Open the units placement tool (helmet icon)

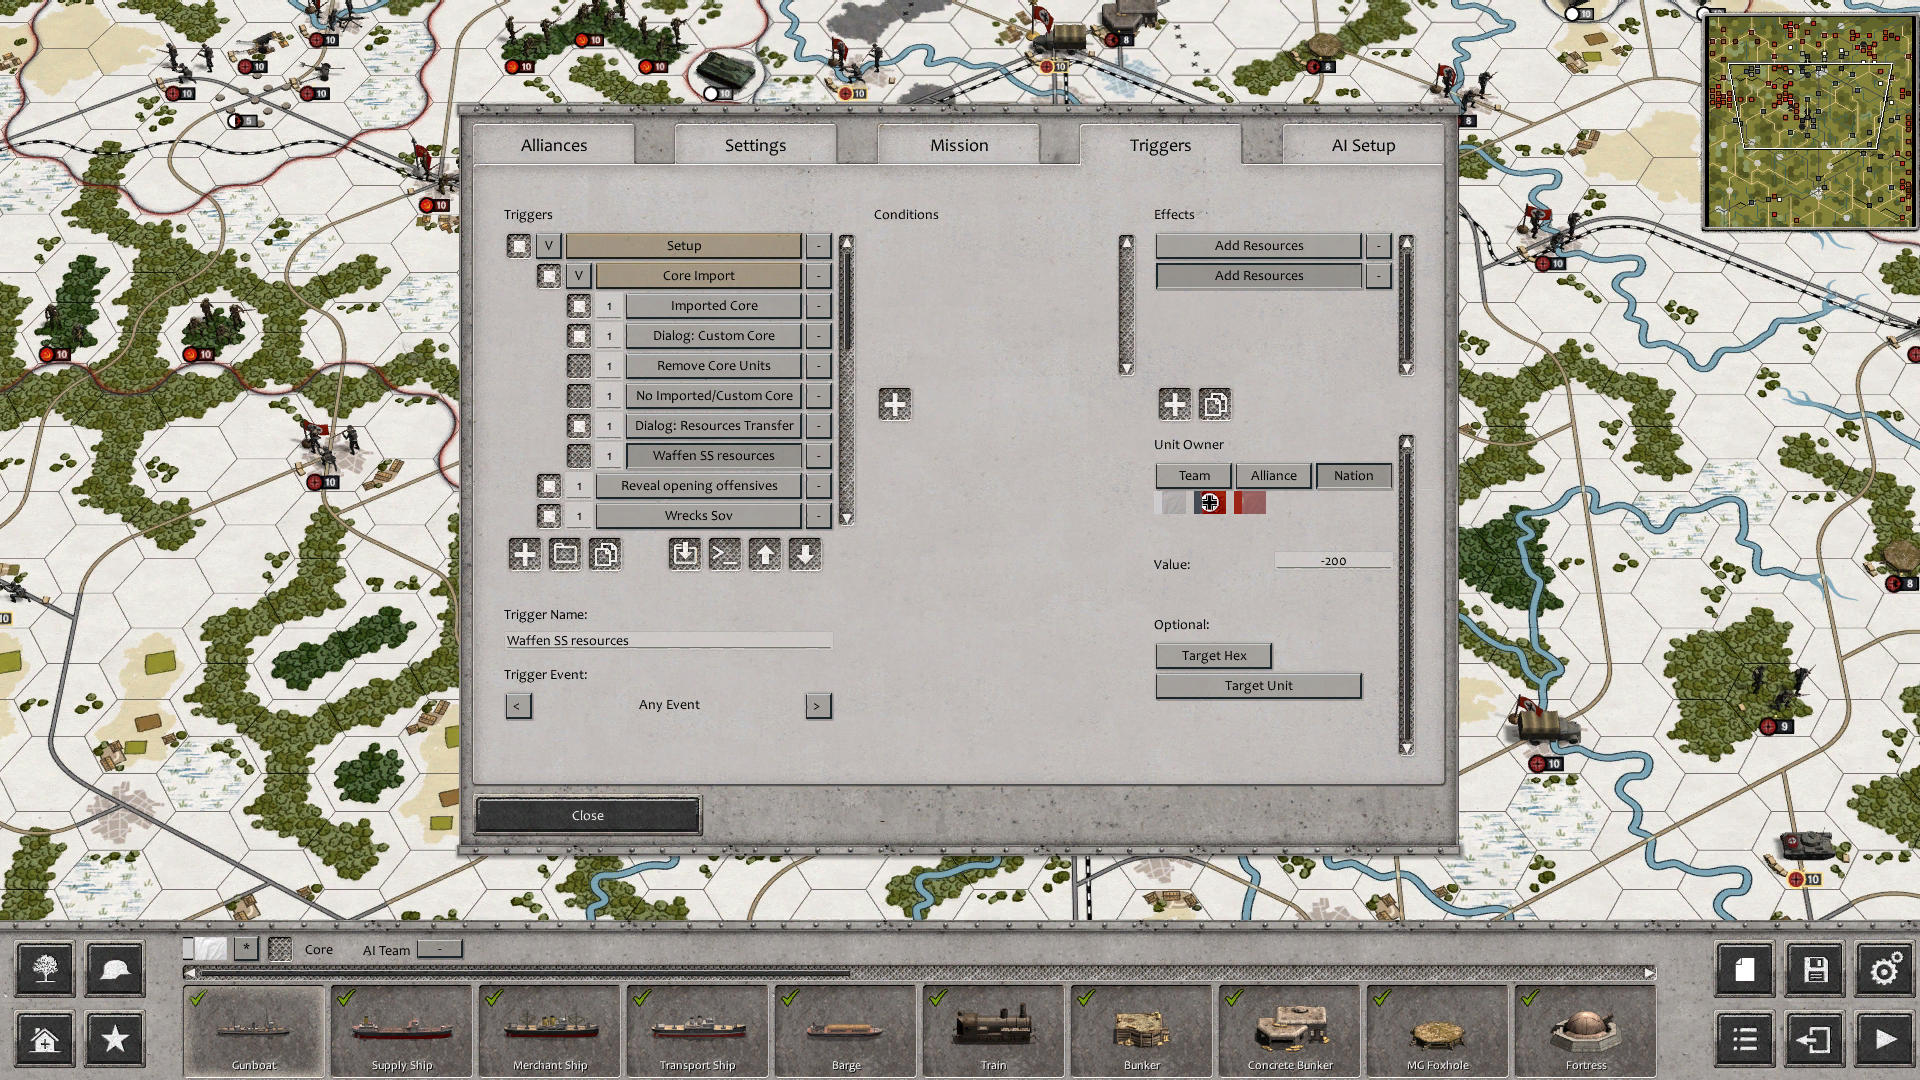(115, 969)
